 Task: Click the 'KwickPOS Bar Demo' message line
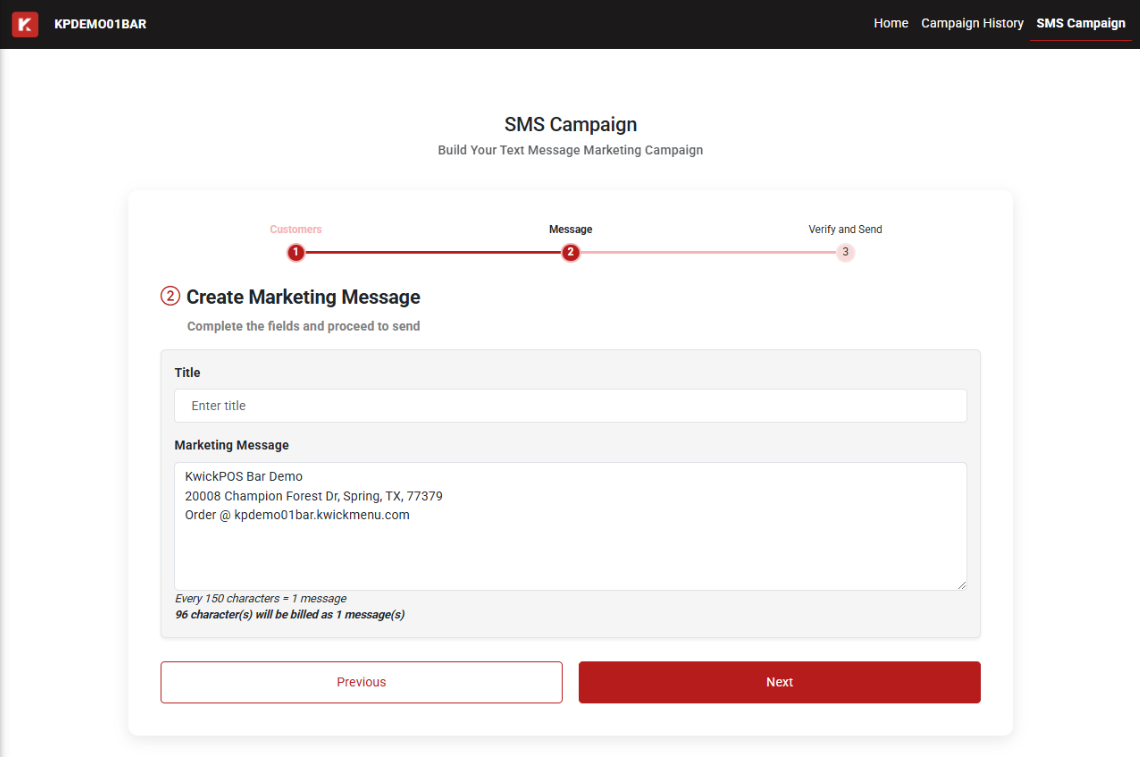[x=244, y=476]
